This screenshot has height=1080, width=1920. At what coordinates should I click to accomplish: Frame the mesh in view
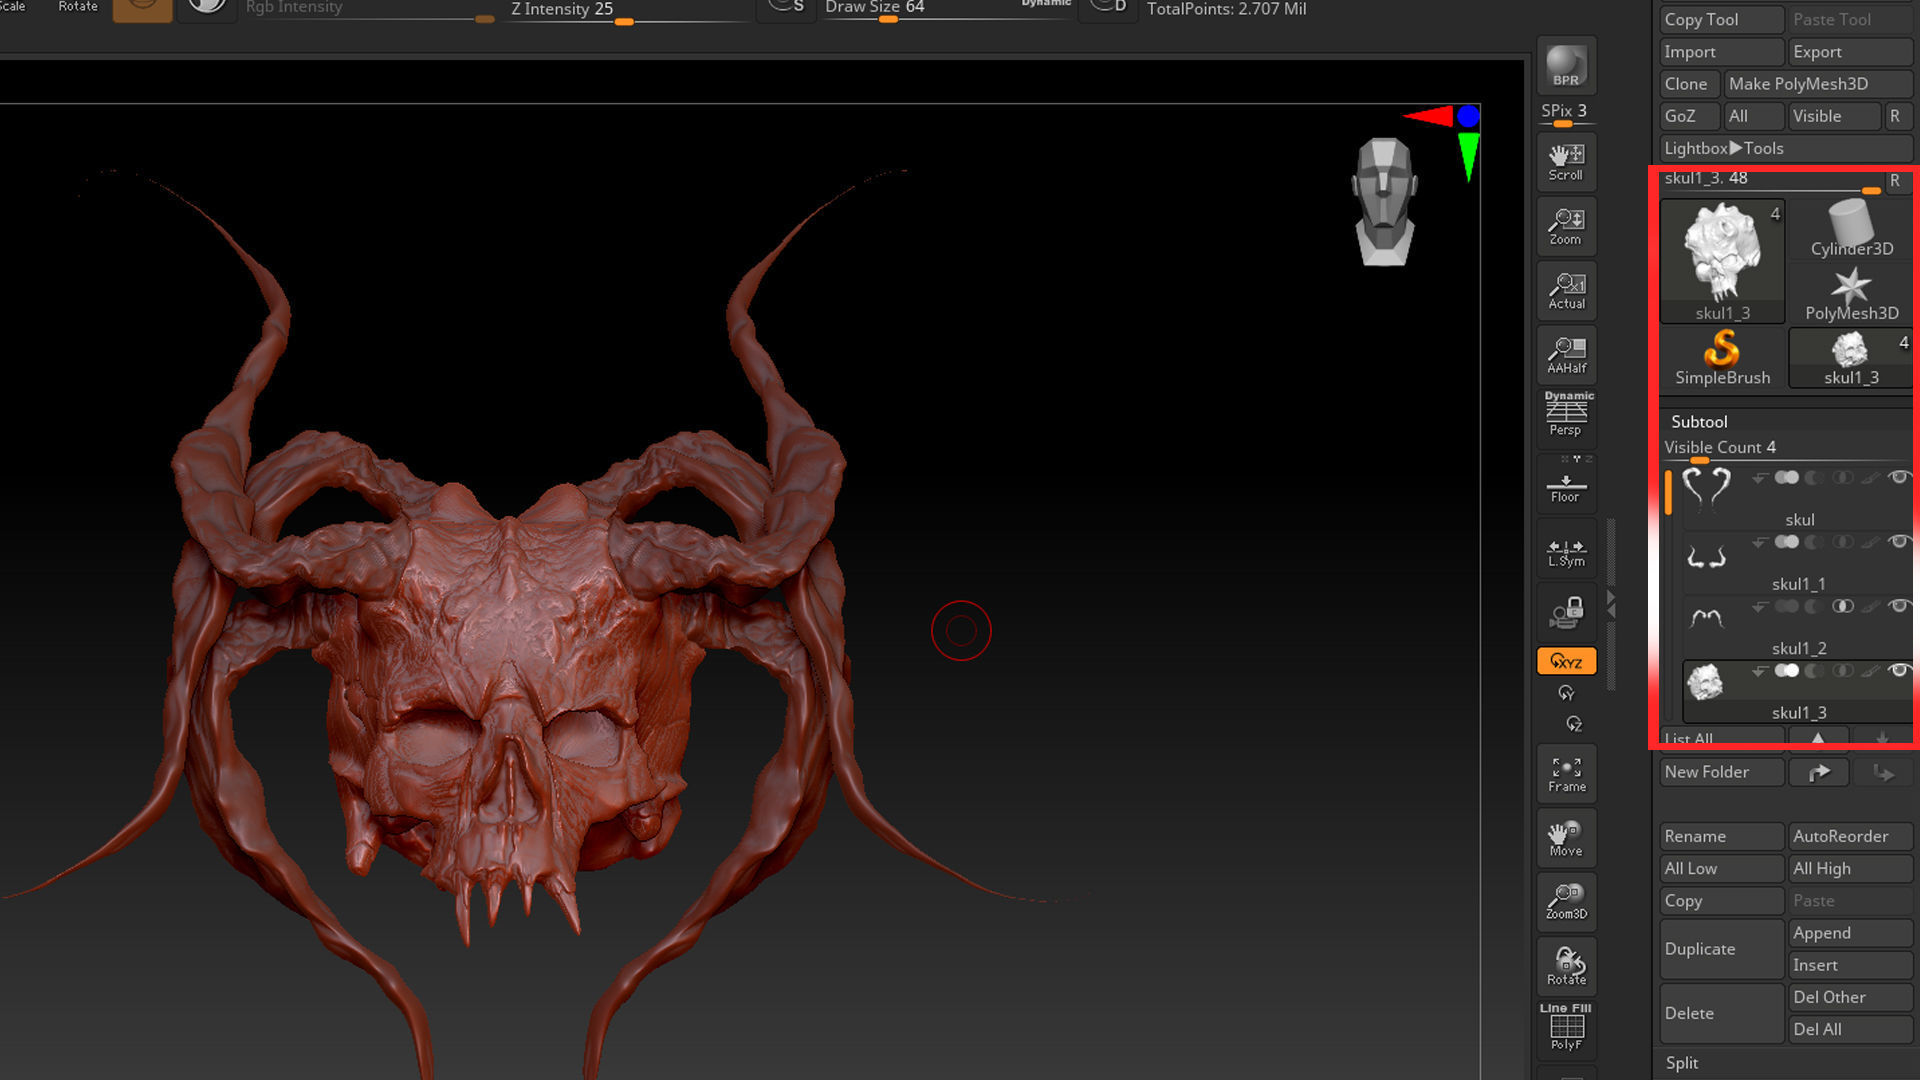[x=1566, y=774]
